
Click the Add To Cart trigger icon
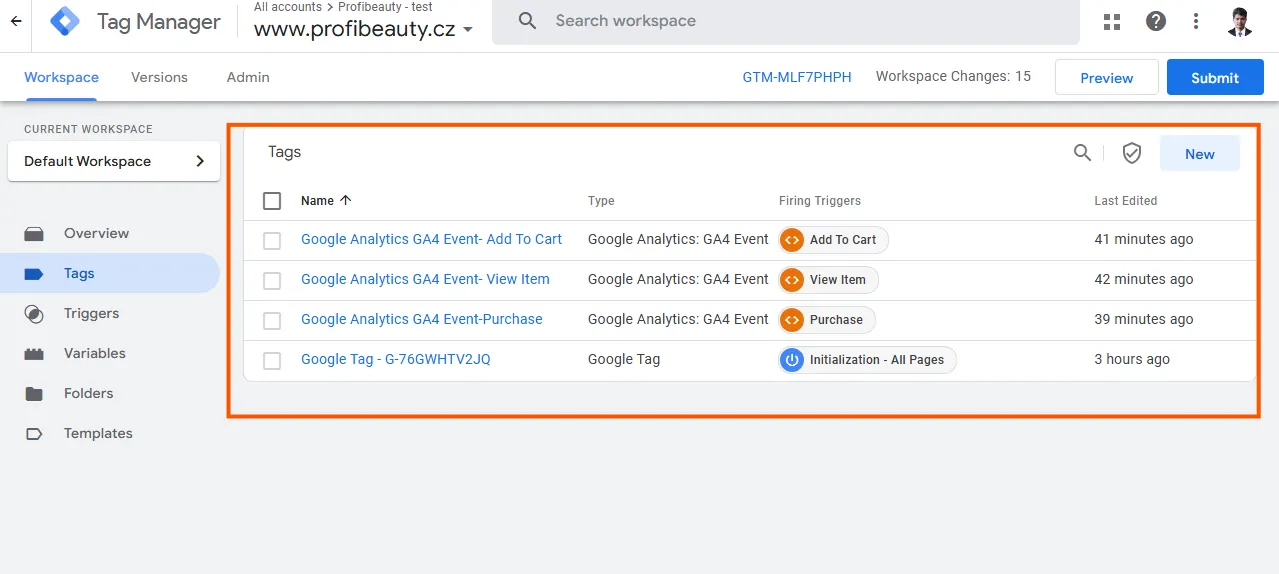coord(792,240)
